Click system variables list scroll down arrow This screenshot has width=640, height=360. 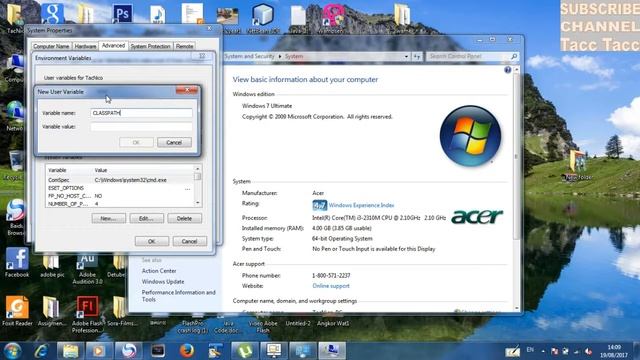point(198,203)
